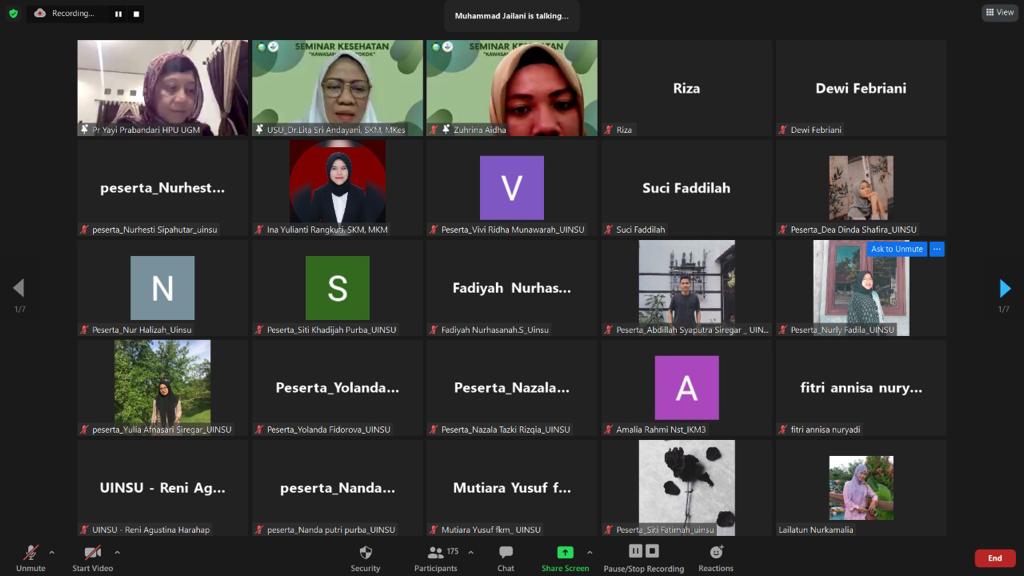Click Ask to Unmute on Nurly Fadila

click(897, 249)
